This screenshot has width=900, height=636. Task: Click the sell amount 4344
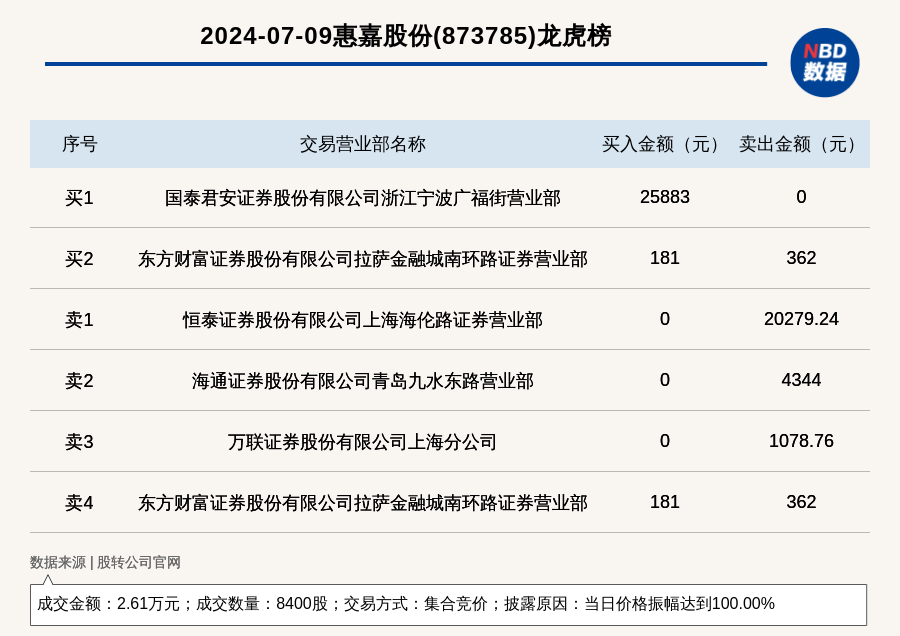pyautogui.click(x=801, y=379)
